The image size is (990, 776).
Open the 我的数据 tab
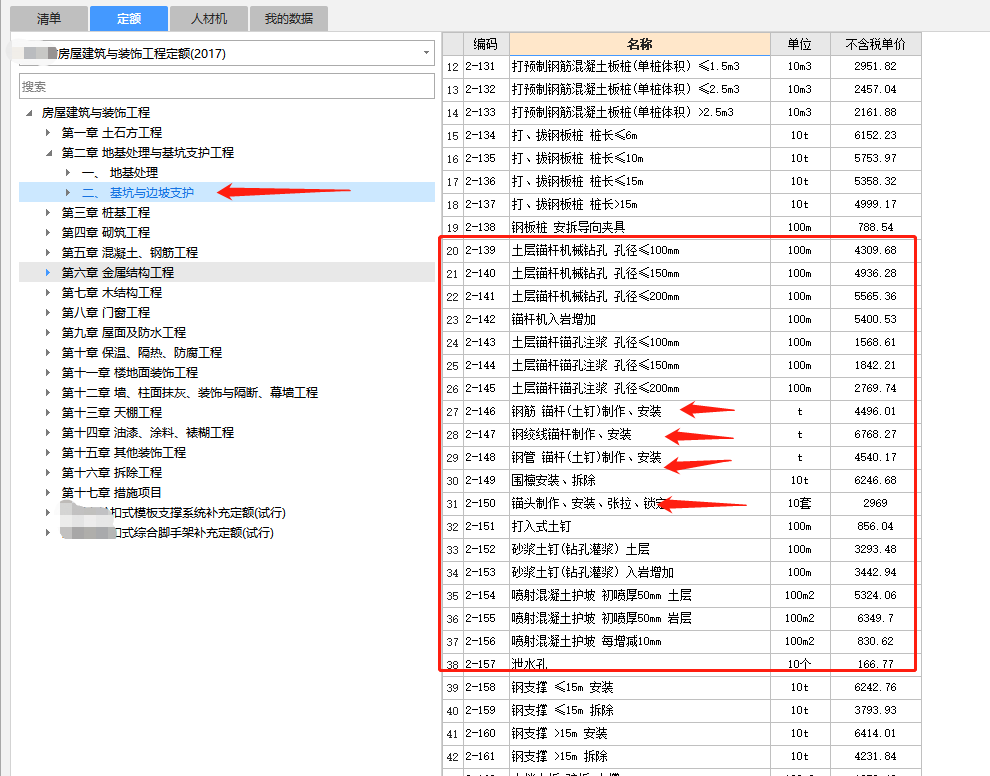289,18
